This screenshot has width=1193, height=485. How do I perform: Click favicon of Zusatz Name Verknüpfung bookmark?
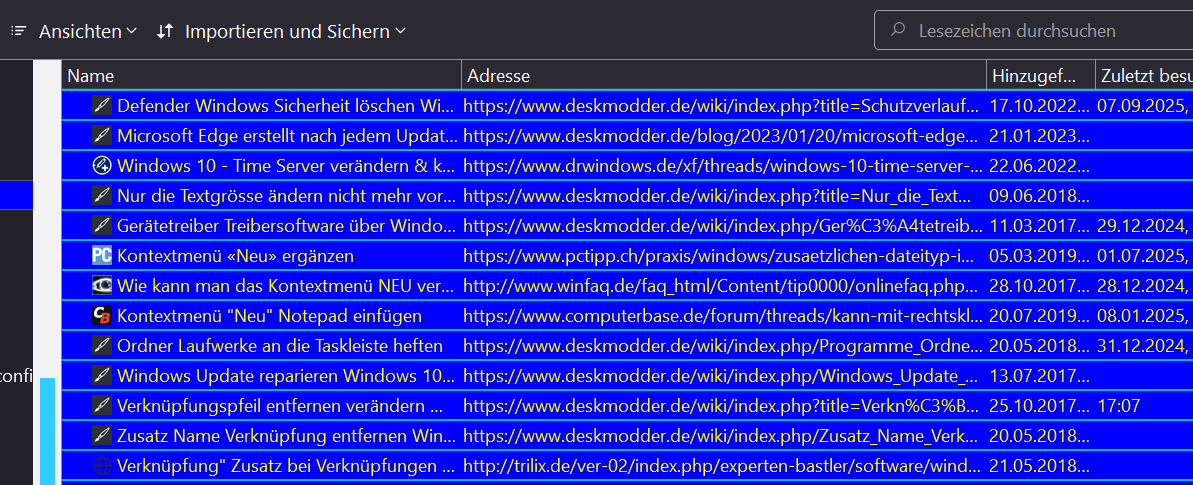pyautogui.click(x=102, y=436)
